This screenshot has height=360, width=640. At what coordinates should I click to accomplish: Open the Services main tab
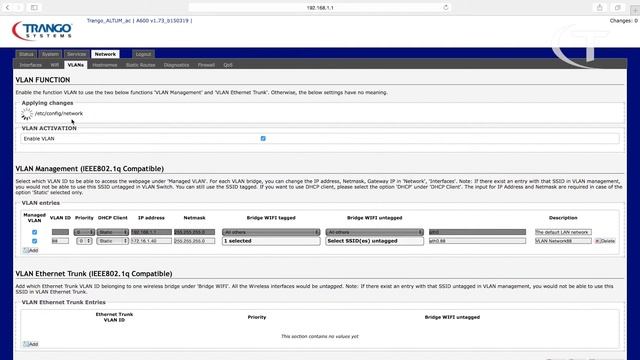(x=76, y=54)
